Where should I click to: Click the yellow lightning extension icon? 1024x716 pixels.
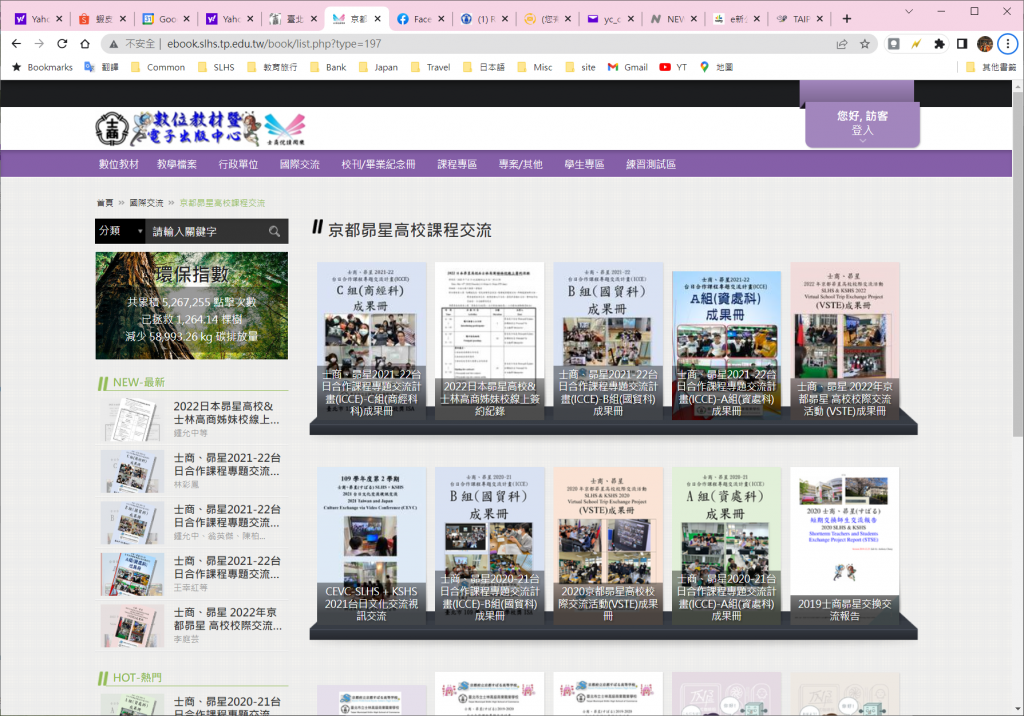pos(916,44)
